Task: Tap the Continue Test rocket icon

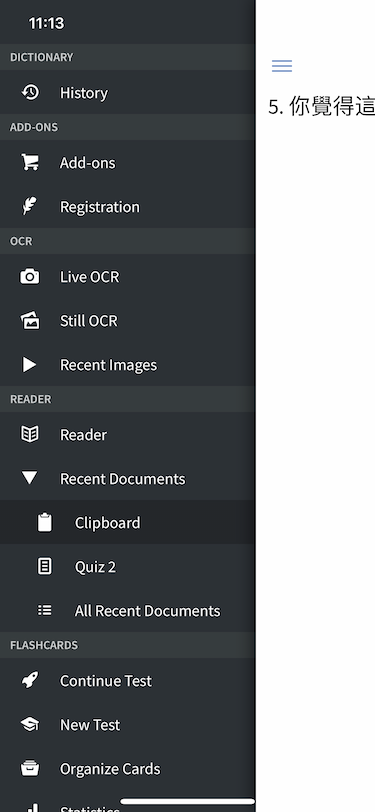Action: tap(30, 680)
